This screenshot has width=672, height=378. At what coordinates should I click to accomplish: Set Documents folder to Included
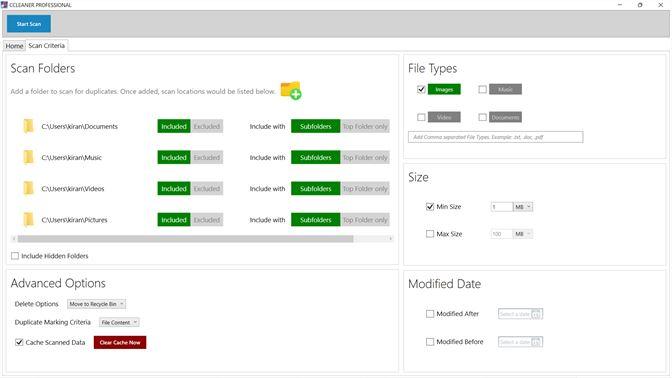[174, 126]
